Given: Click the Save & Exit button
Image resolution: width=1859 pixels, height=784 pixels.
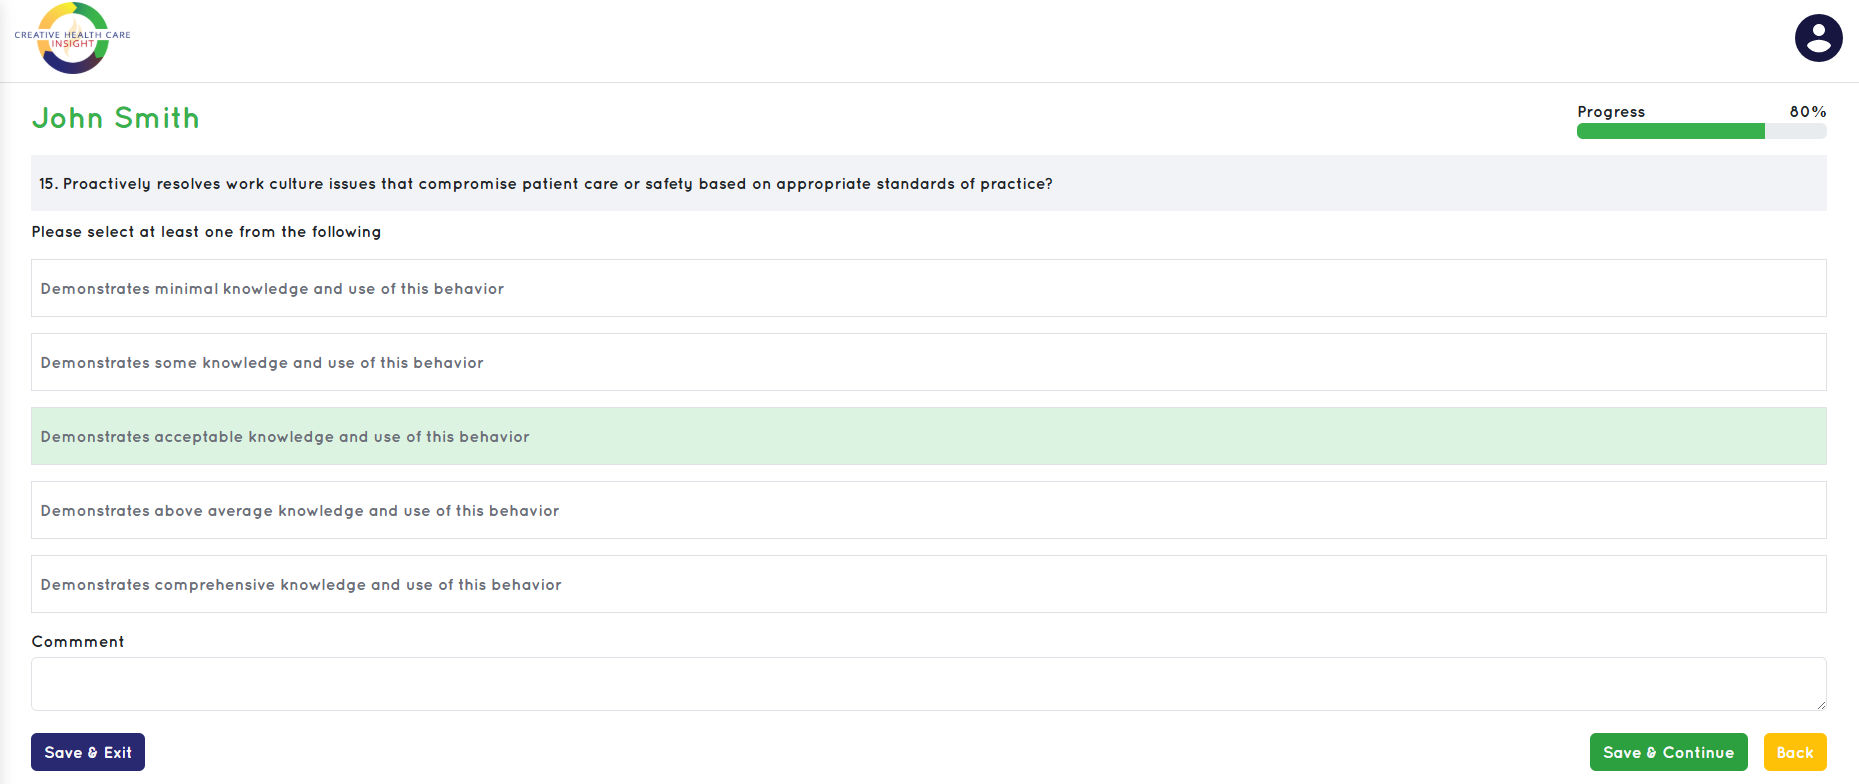Looking at the screenshot, I should (88, 752).
